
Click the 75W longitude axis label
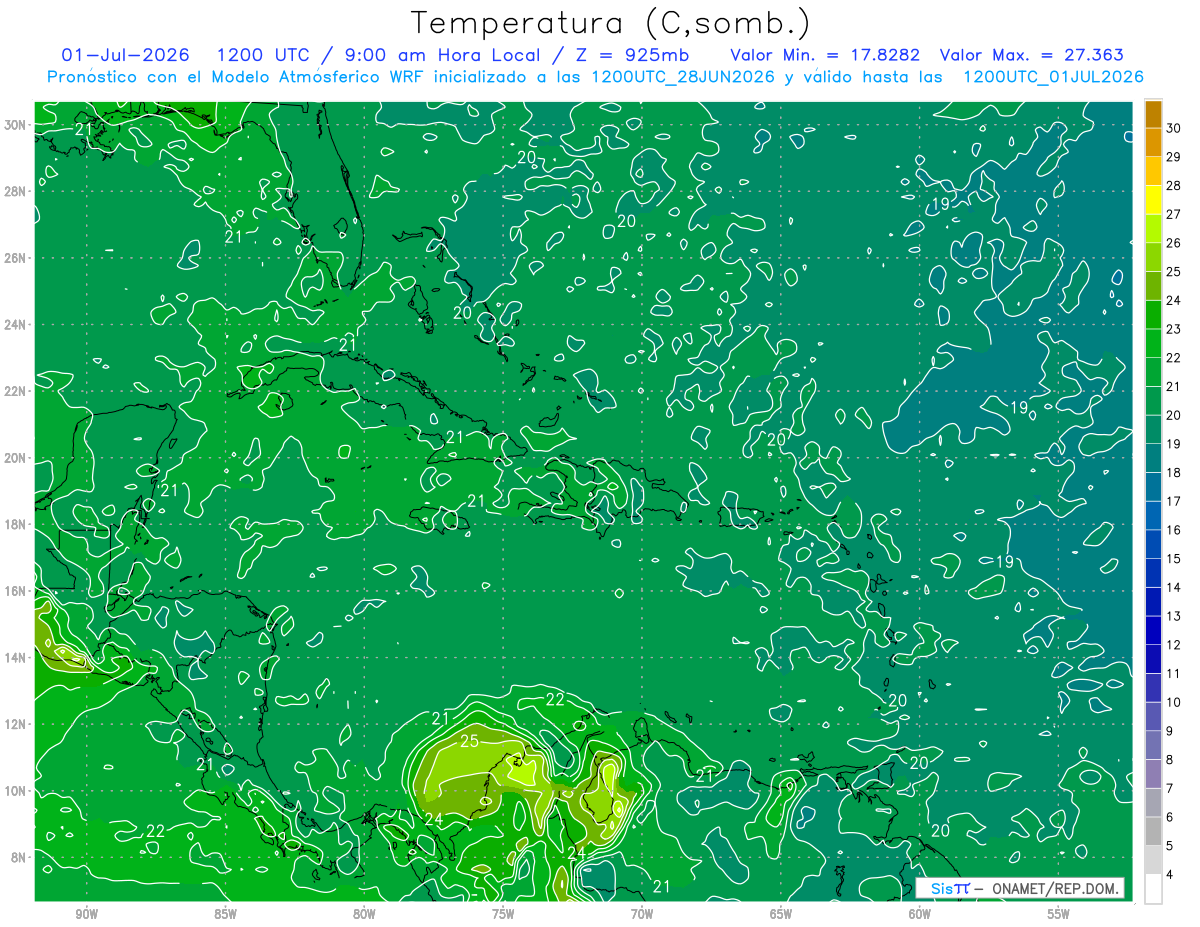tap(503, 914)
